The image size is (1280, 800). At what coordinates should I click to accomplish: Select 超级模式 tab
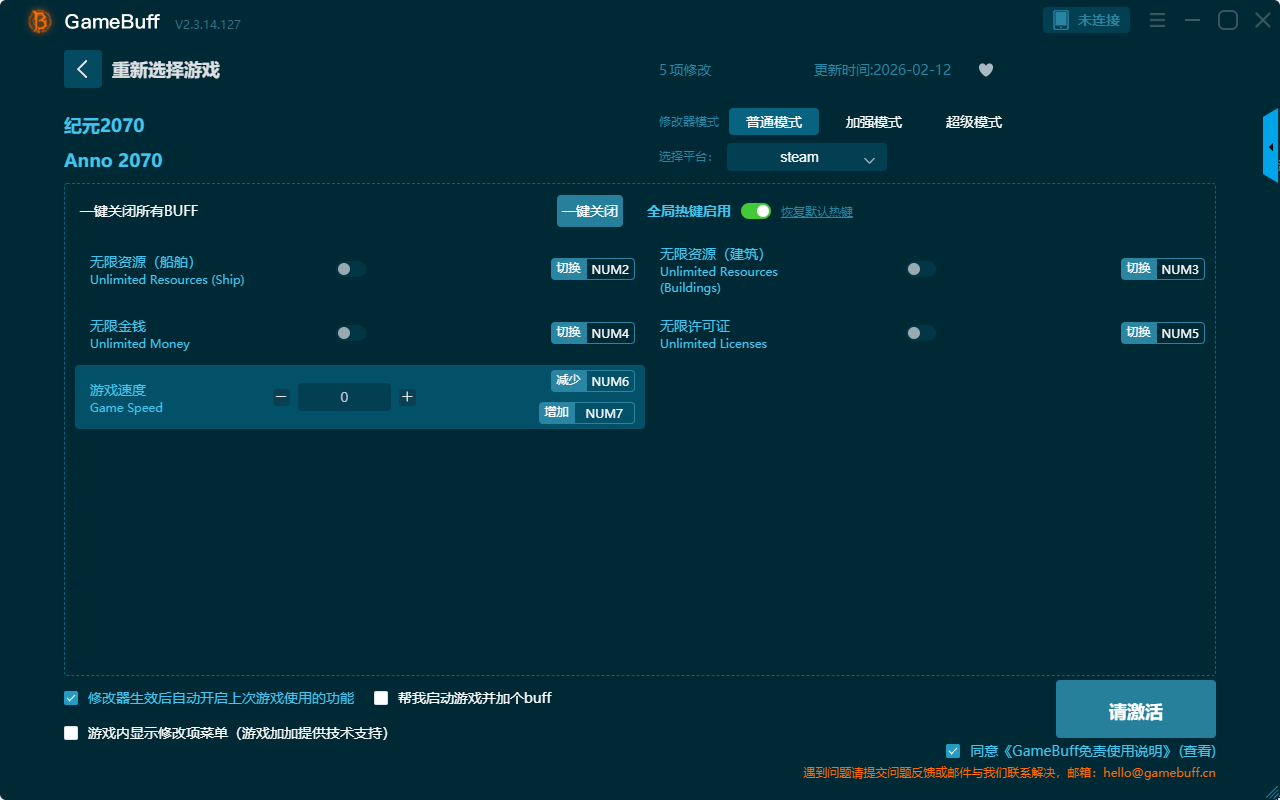coord(973,122)
